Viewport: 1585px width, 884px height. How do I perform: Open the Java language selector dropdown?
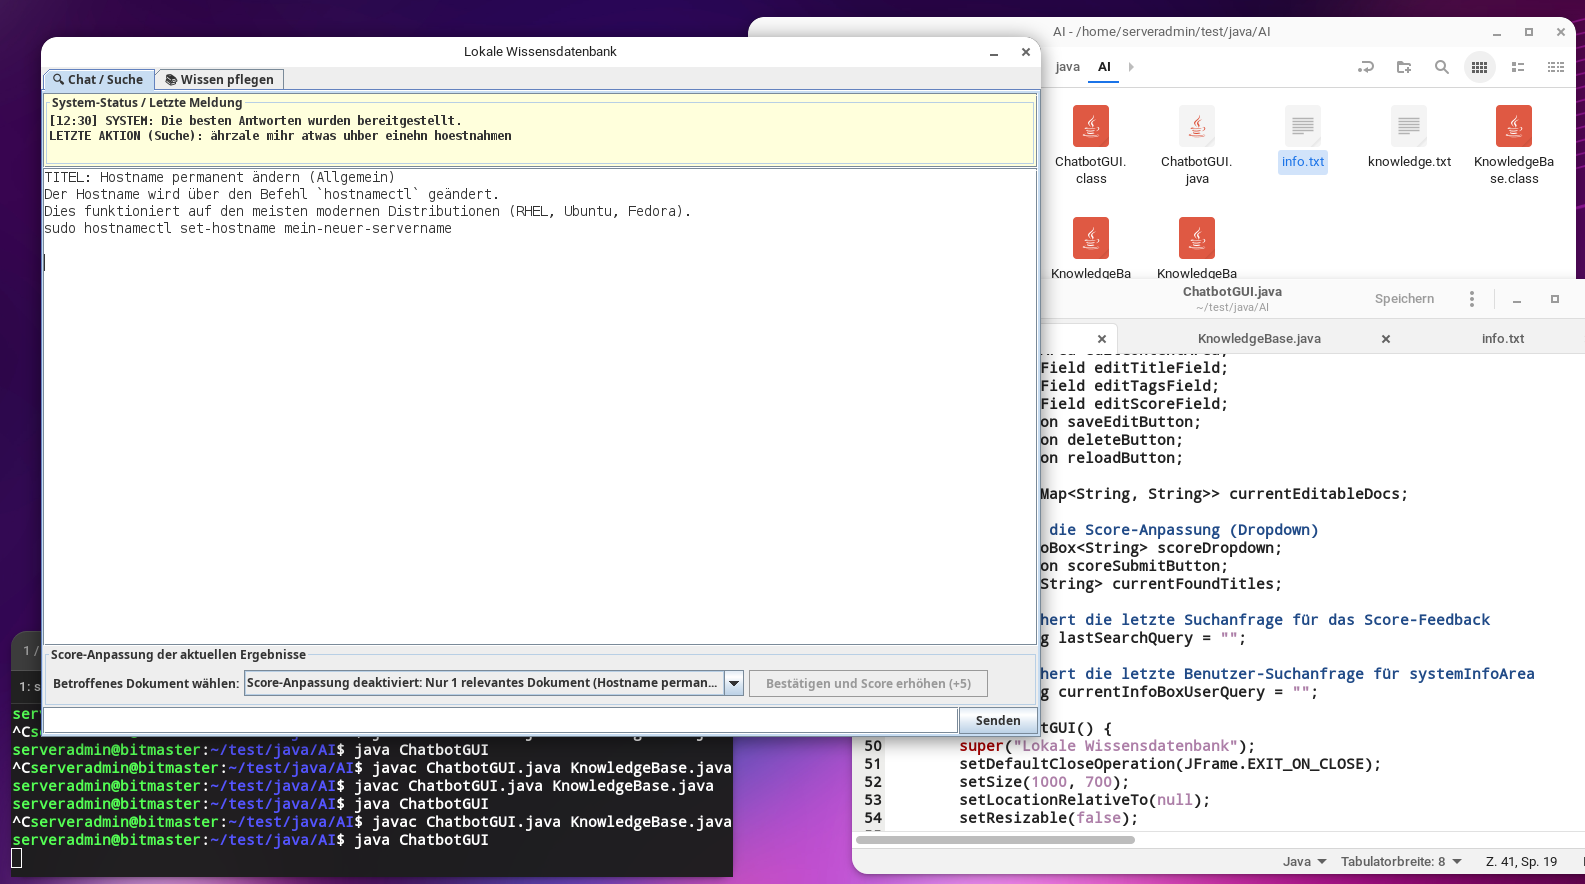(1304, 861)
